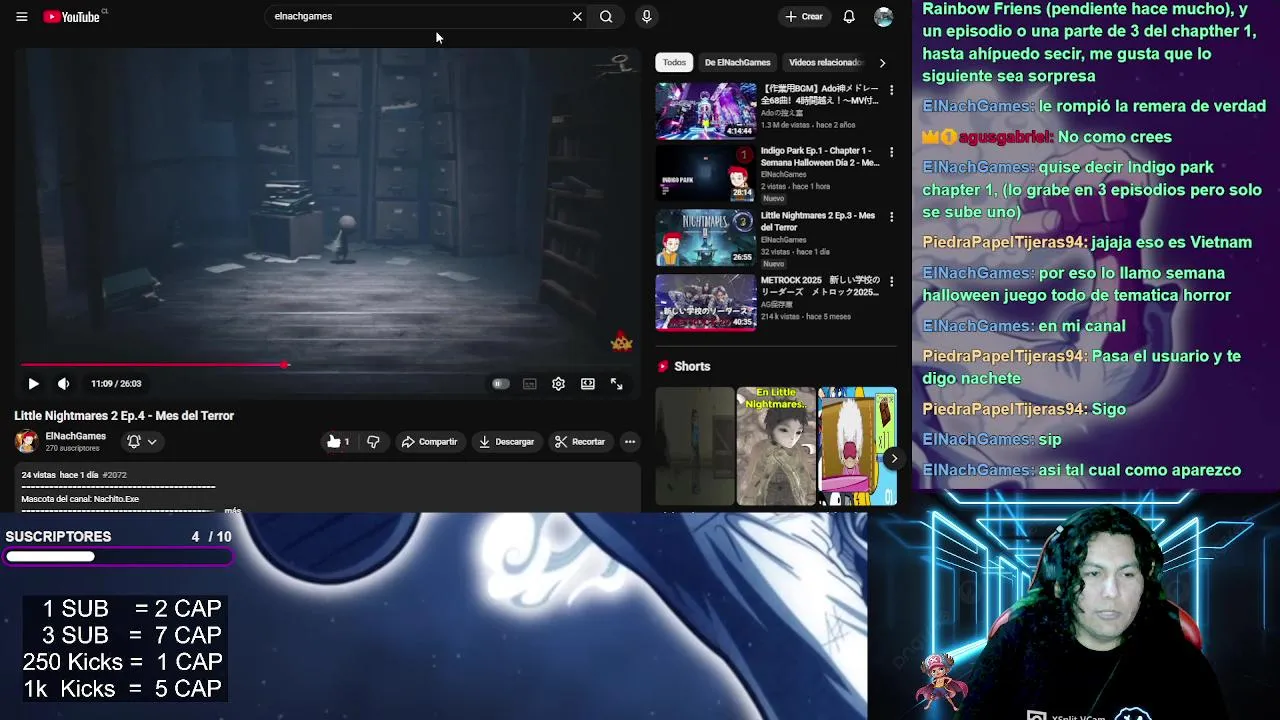Open more actions three-dot menu
Viewport: 1280px width, 720px height.
point(630,442)
